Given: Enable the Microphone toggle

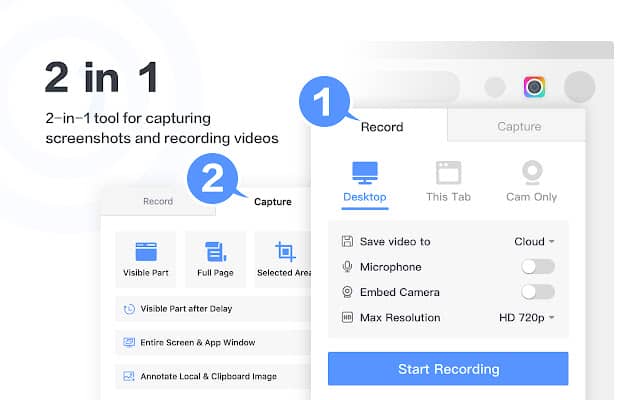Looking at the screenshot, I should 537,267.
